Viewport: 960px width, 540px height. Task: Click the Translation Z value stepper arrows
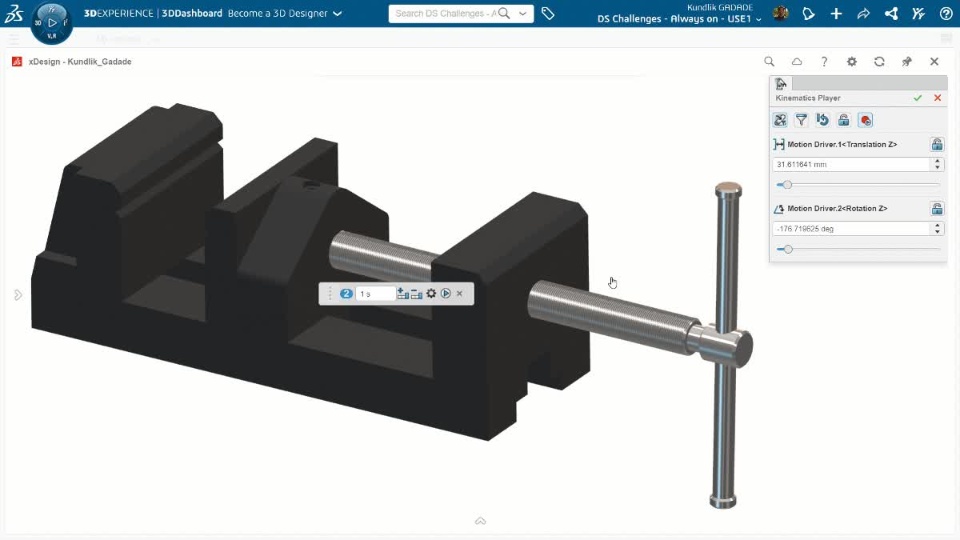937,164
